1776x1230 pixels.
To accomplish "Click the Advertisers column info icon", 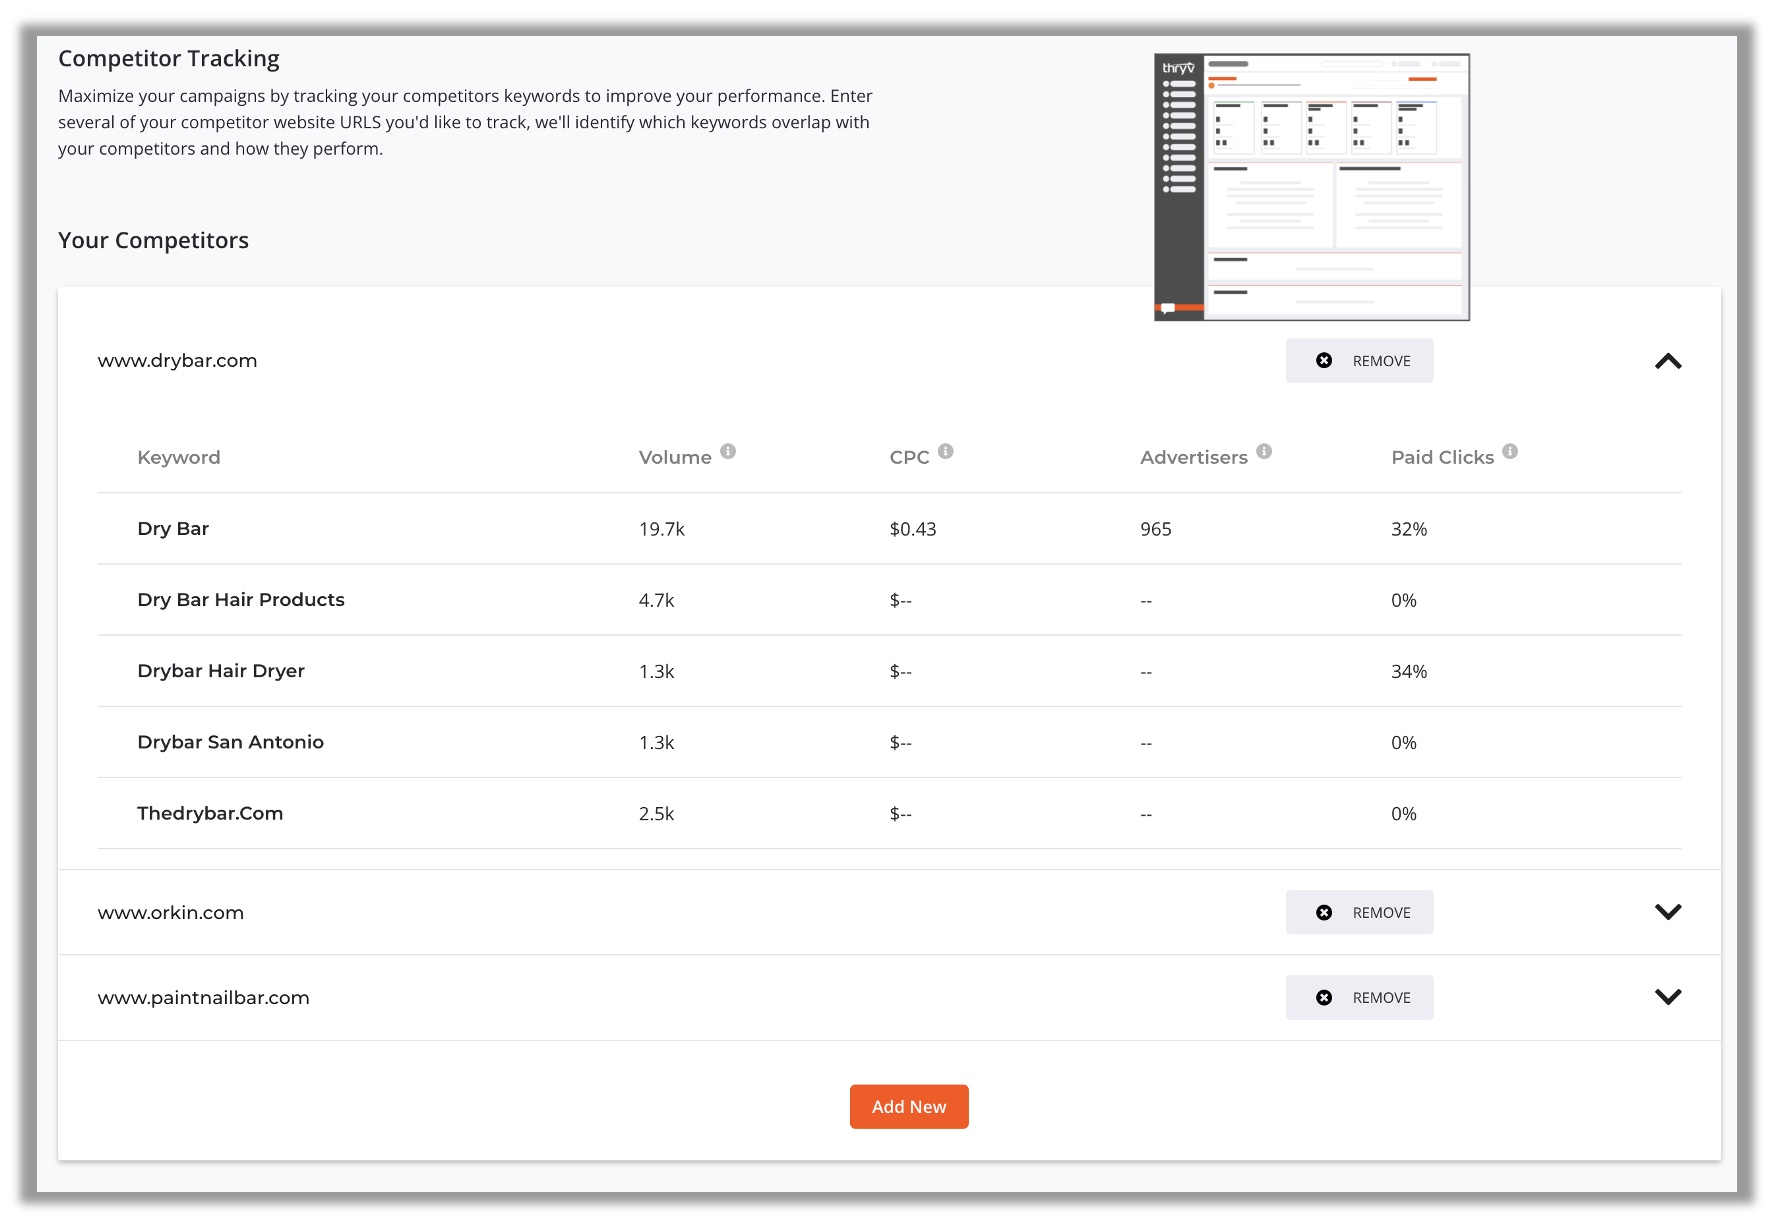I will click(1264, 451).
